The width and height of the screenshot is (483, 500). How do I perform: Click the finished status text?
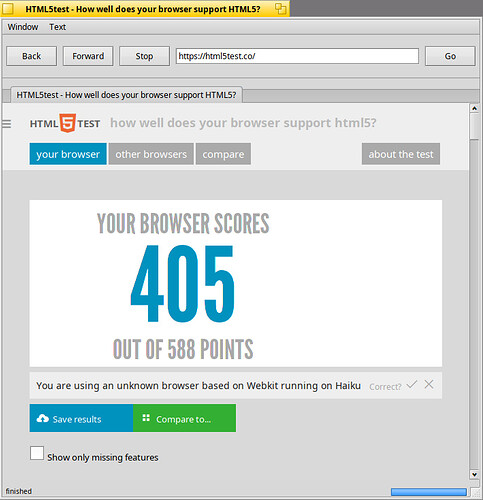click(19, 491)
